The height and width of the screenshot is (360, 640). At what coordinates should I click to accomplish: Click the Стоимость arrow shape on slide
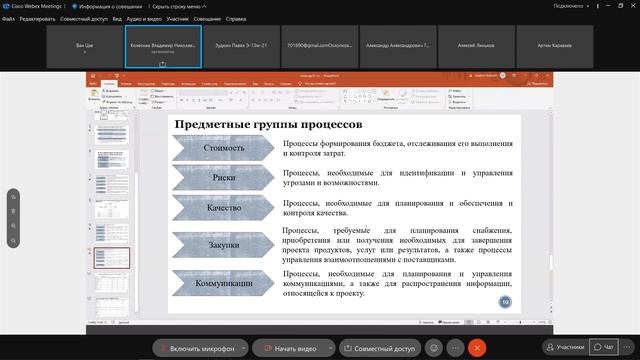[223, 148]
